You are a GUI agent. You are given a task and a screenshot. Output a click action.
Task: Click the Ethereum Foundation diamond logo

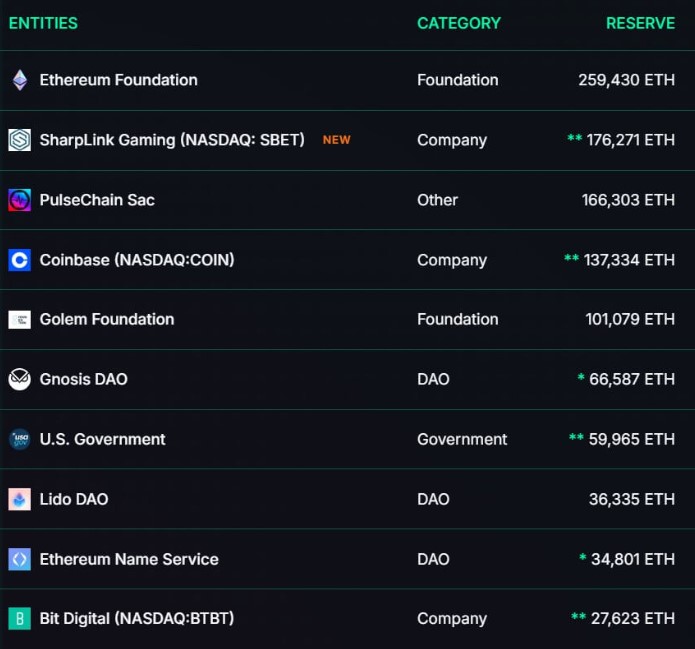[20, 80]
